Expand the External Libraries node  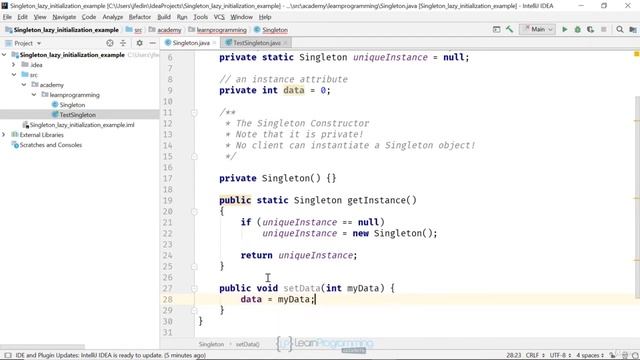[x=4, y=135]
